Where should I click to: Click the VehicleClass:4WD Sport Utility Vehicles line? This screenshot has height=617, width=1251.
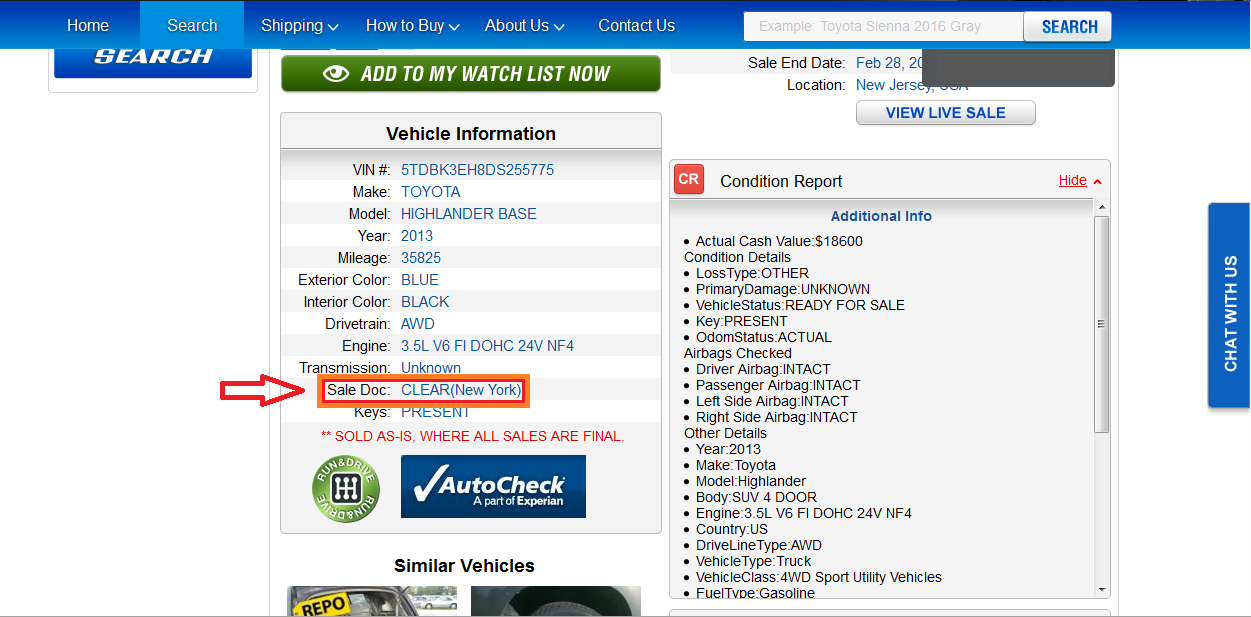pyautogui.click(x=819, y=577)
